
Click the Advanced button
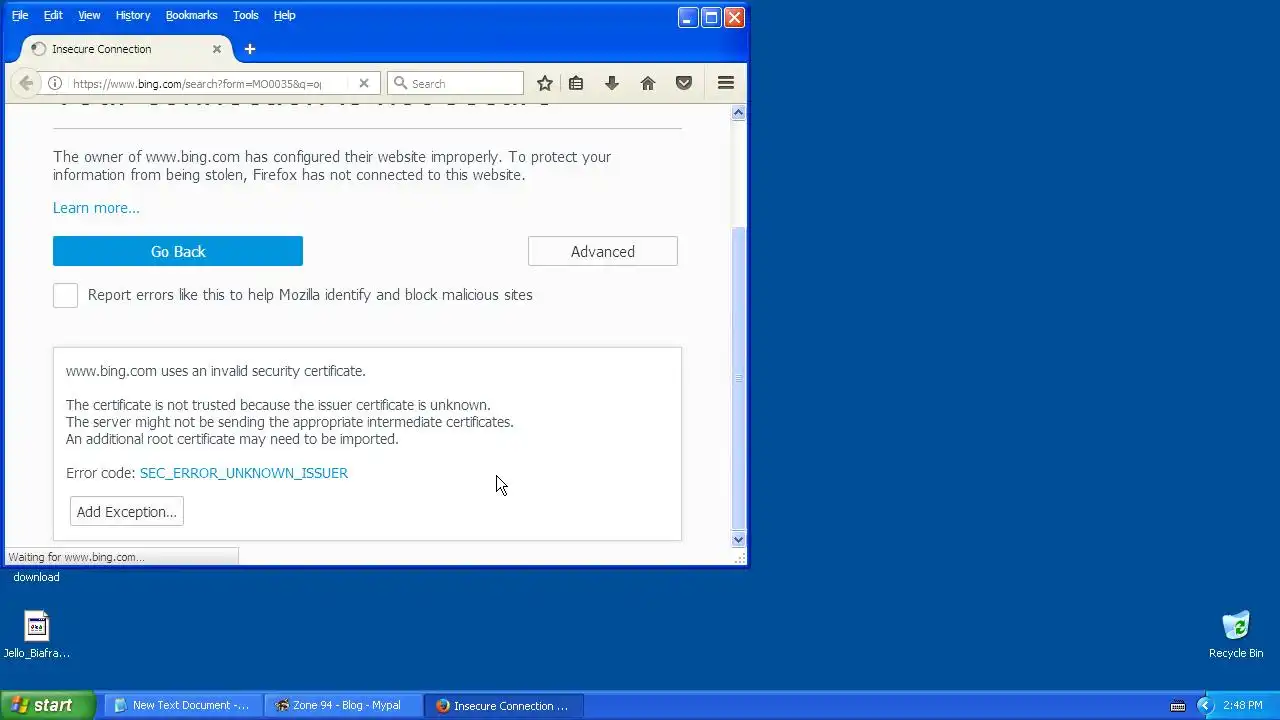coord(603,251)
